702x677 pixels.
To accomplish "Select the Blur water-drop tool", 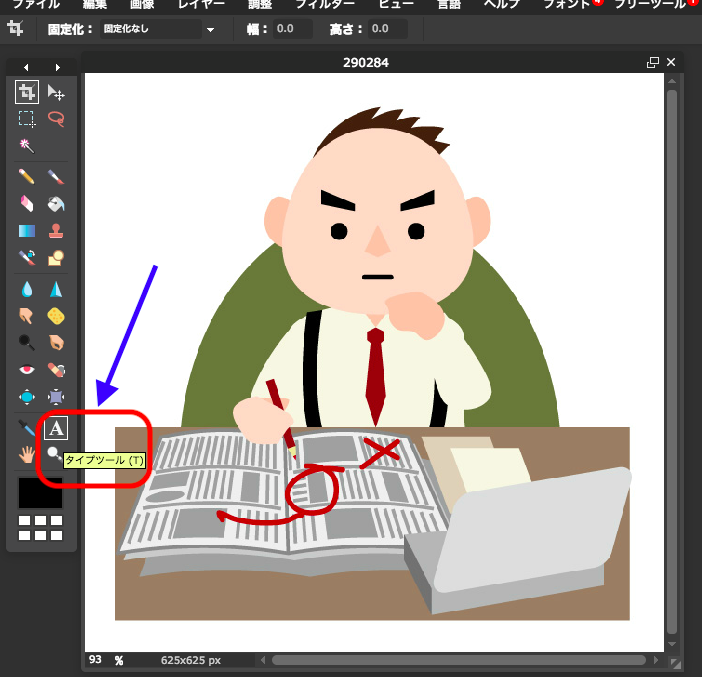I will (27, 289).
